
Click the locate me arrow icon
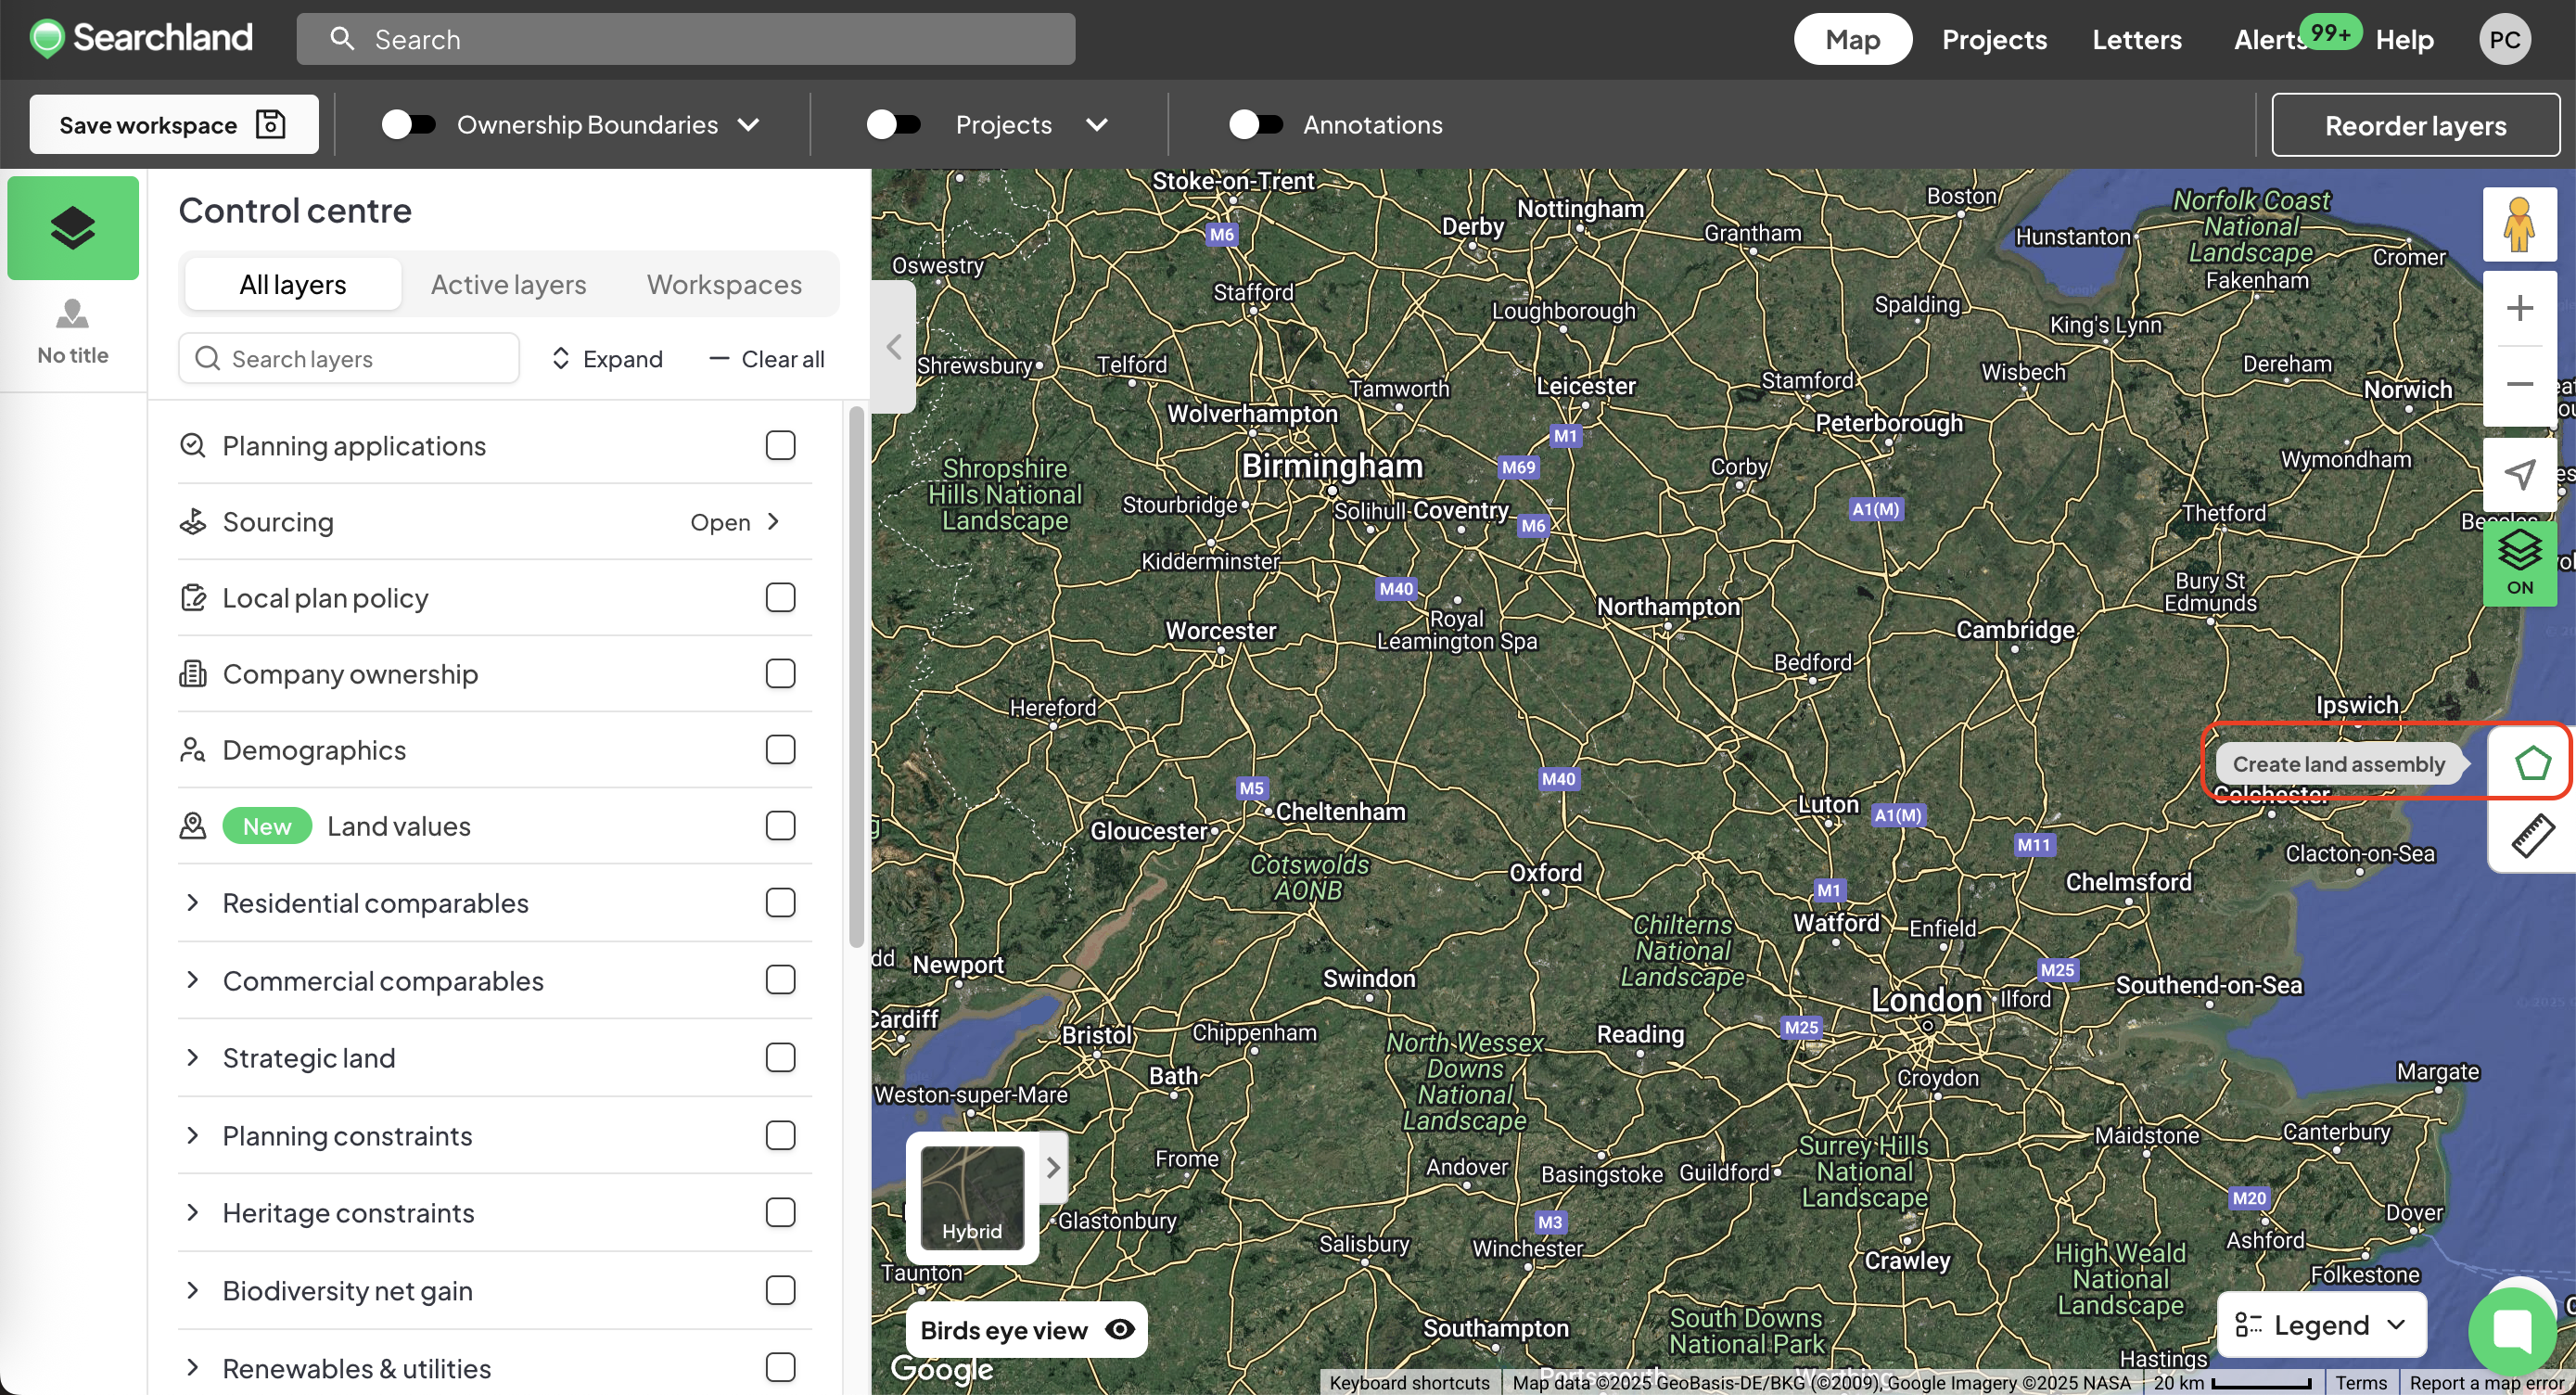tap(2519, 473)
